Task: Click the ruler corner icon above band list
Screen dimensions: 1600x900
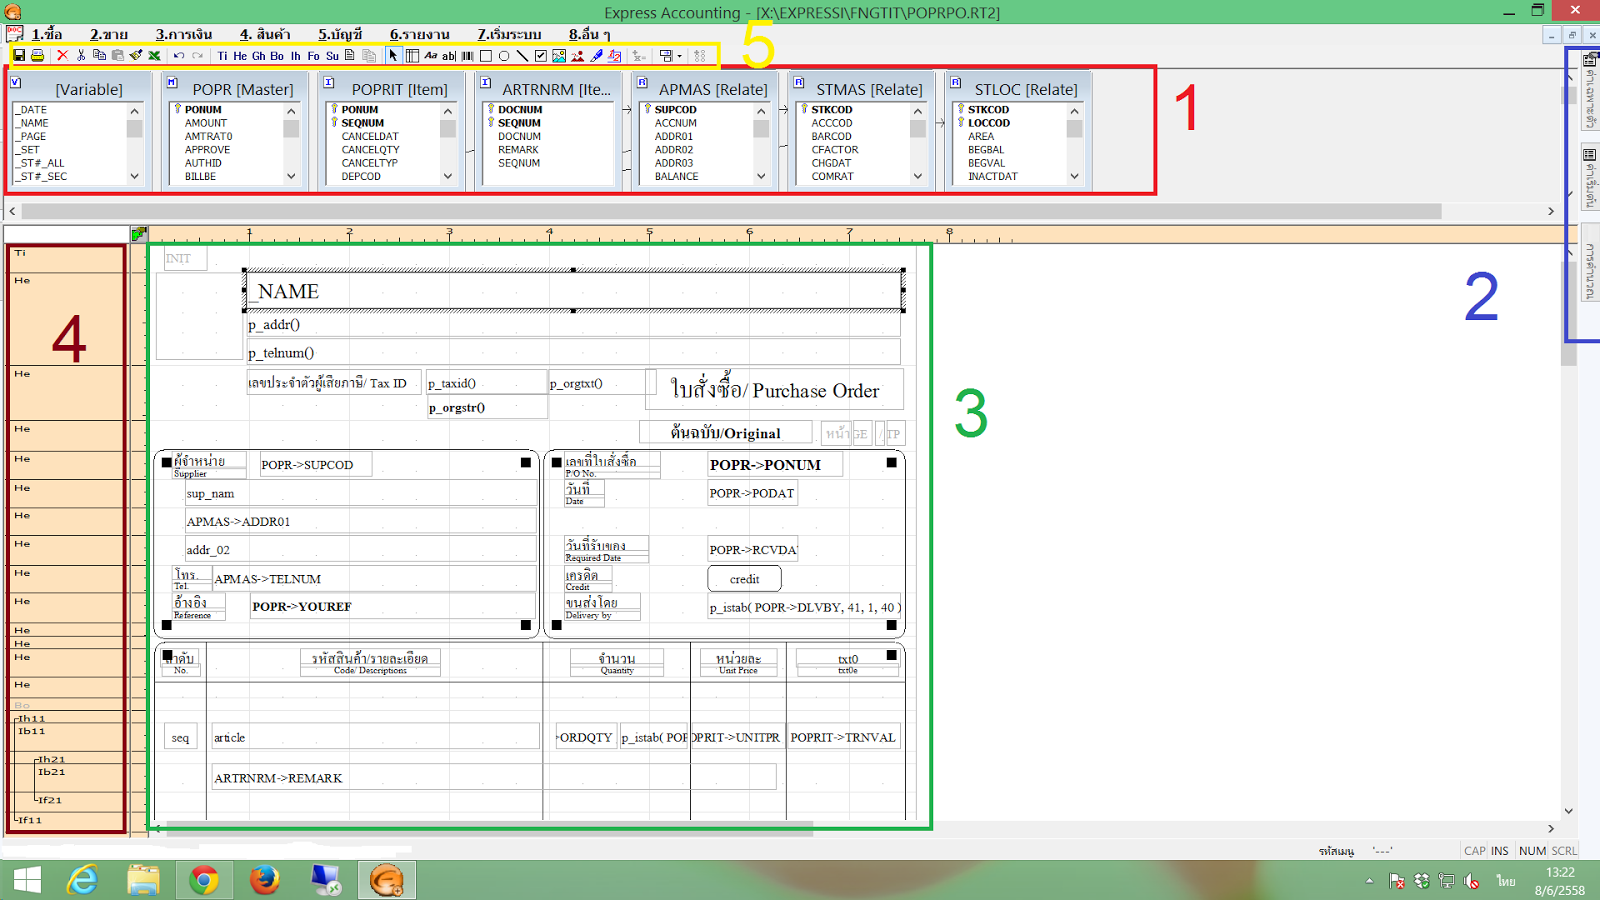Action: pyautogui.click(x=139, y=234)
